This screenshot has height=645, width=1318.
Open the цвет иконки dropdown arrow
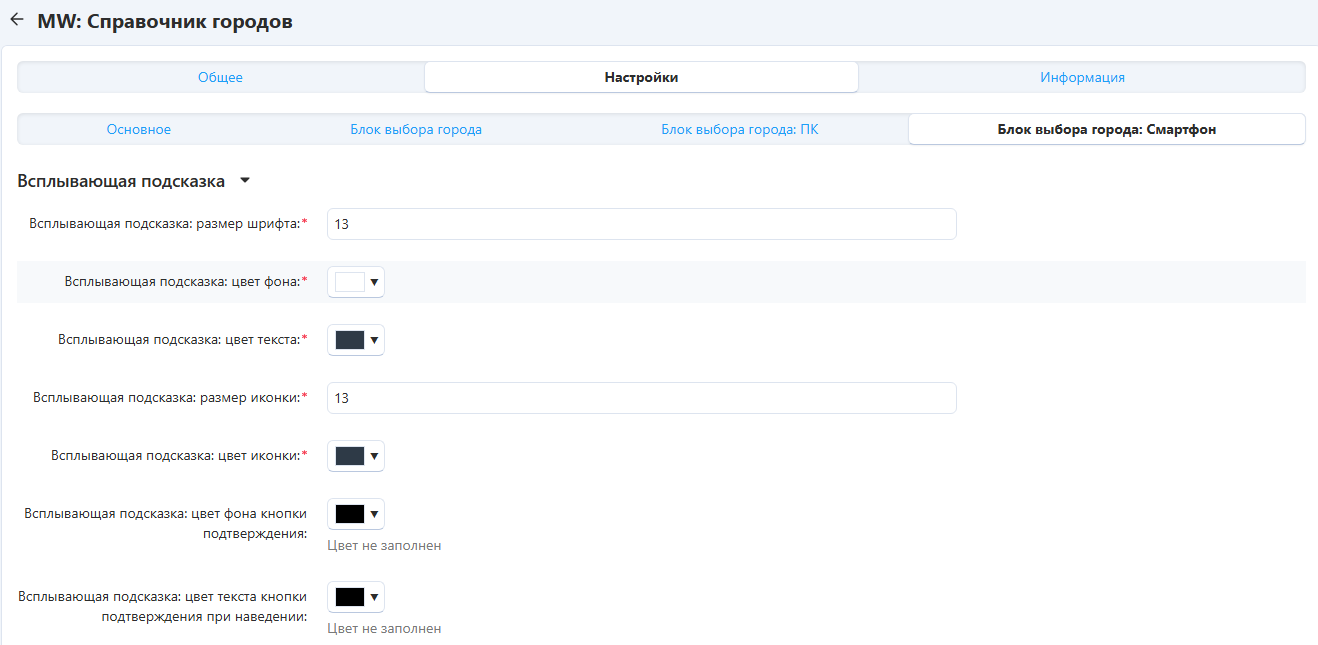tap(374, 456)
